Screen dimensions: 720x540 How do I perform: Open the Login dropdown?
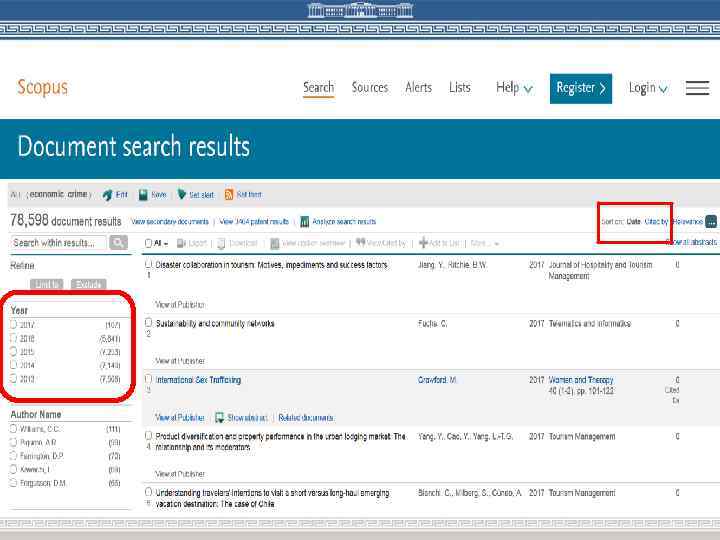pyautogui.click(x=648, y=88)
